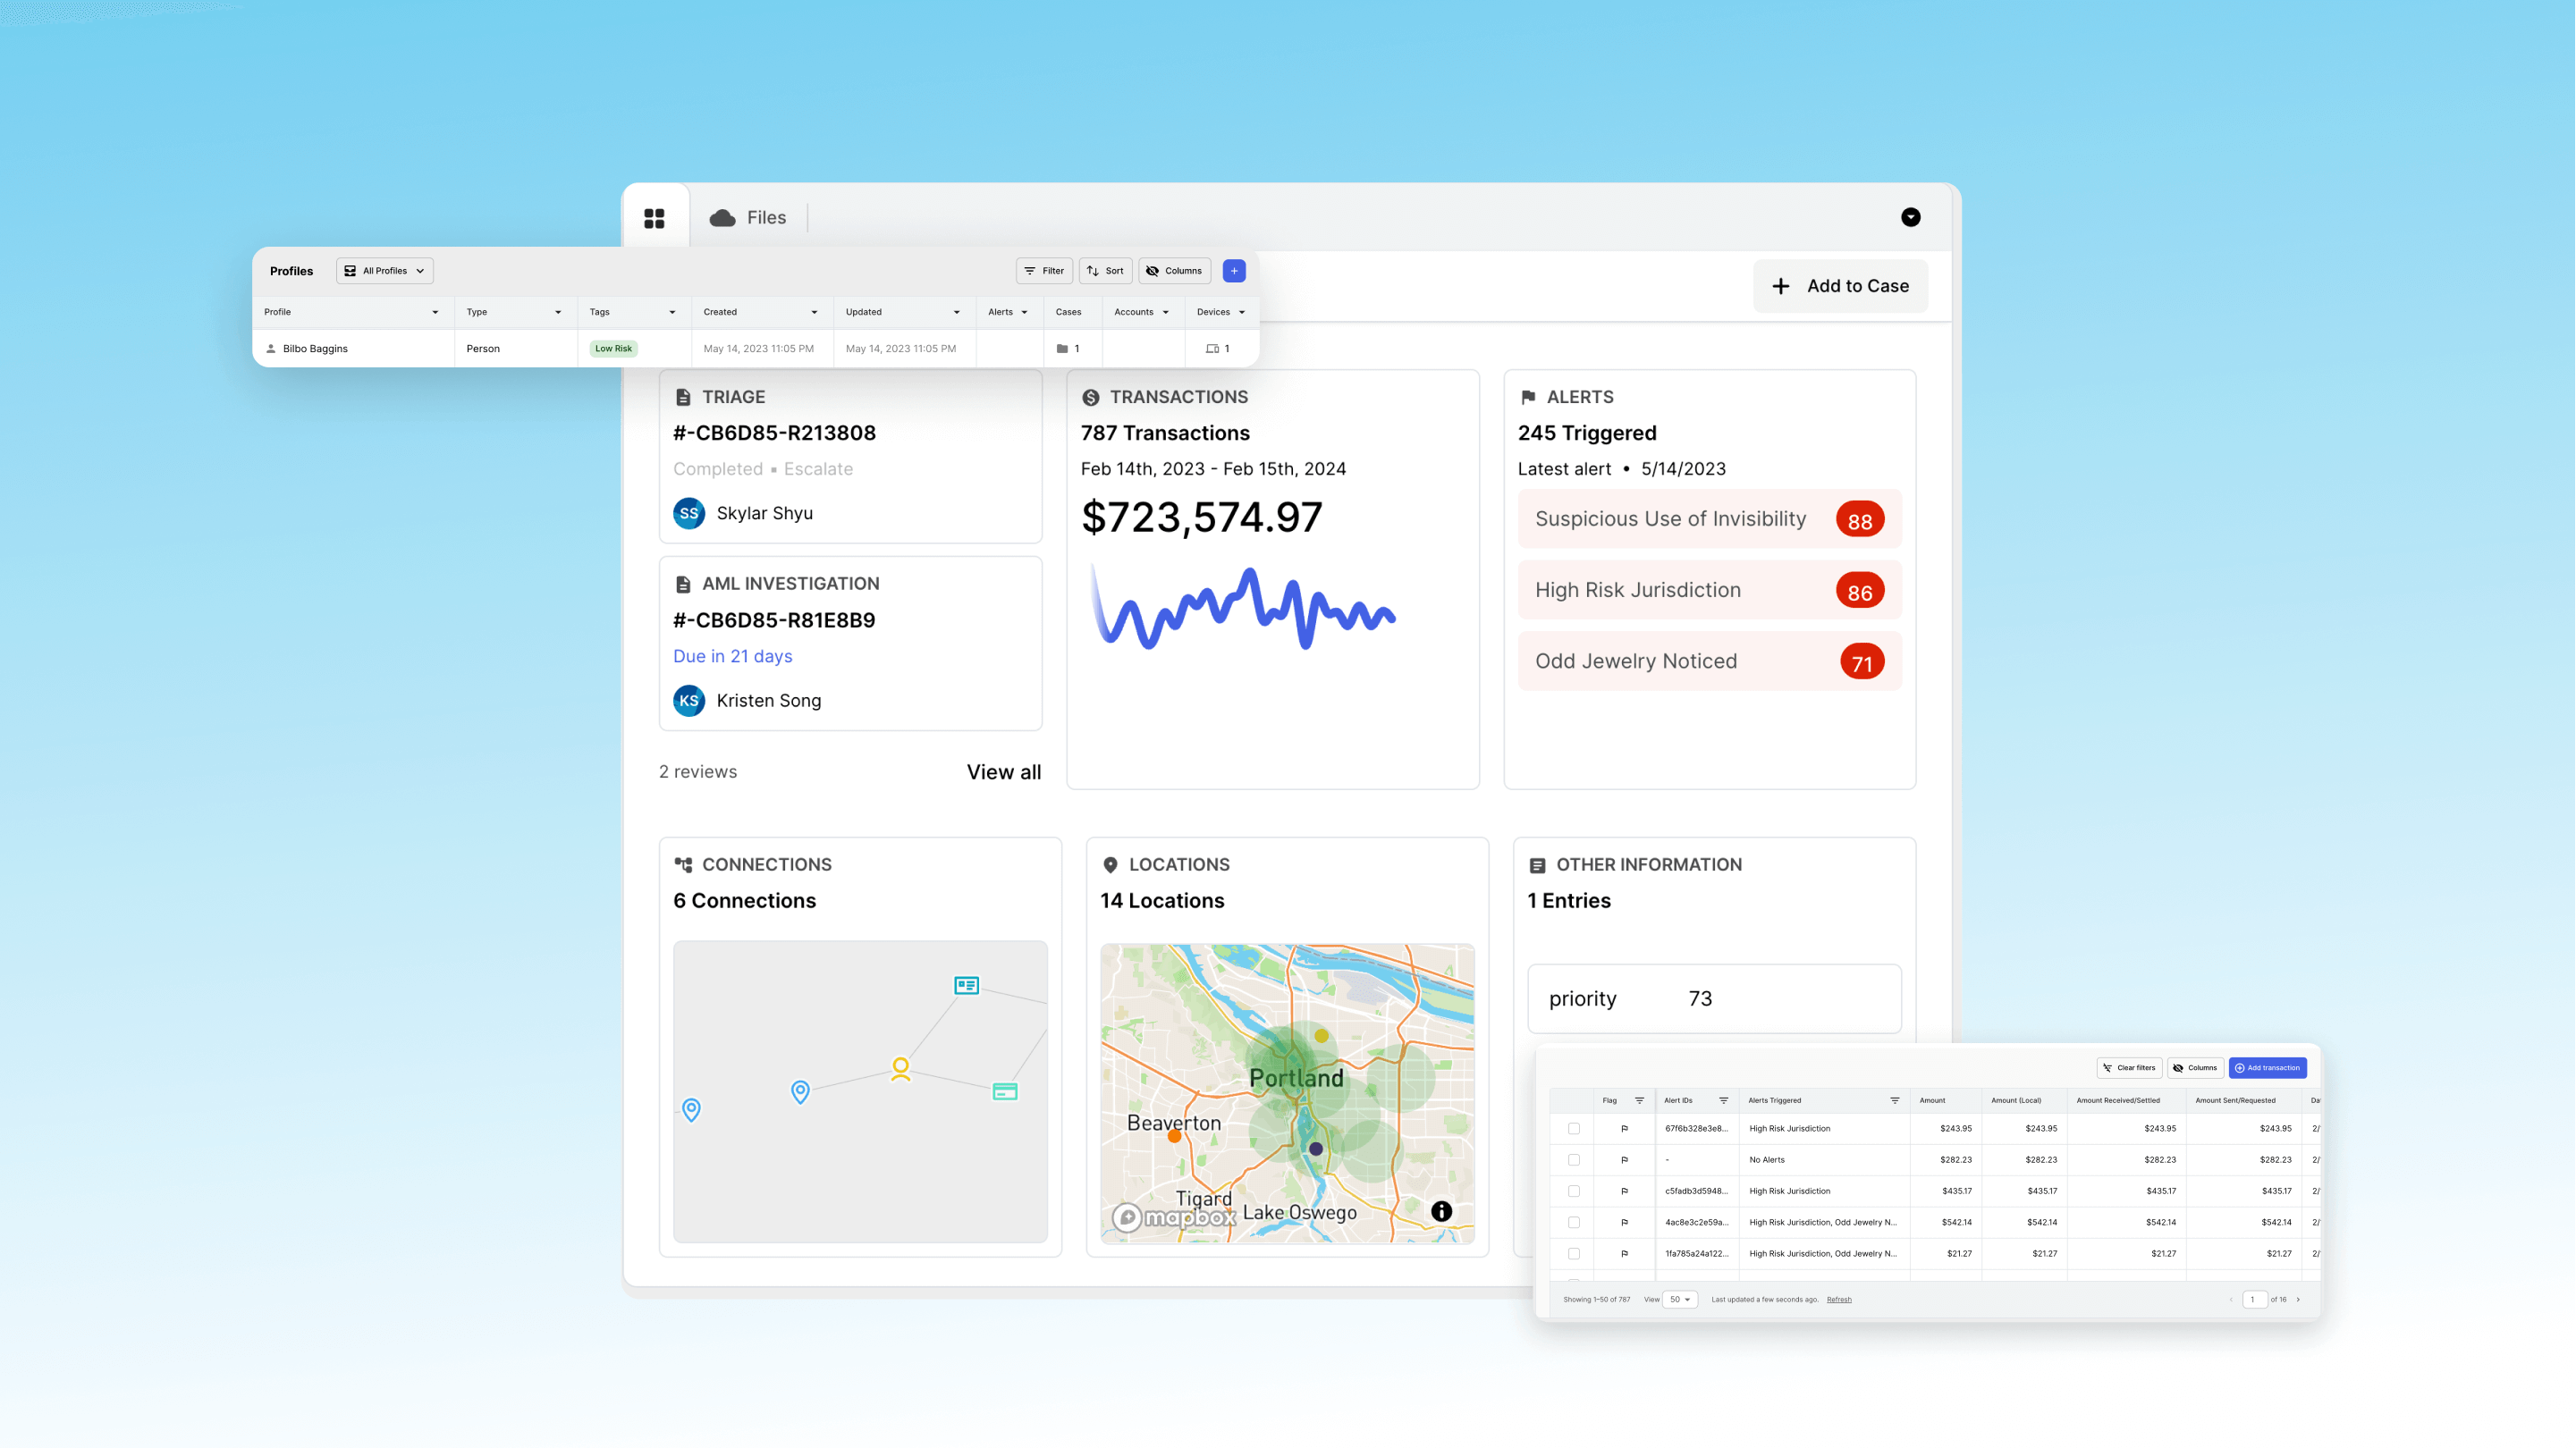Click Escalate next to Completed status

[817, 467]
